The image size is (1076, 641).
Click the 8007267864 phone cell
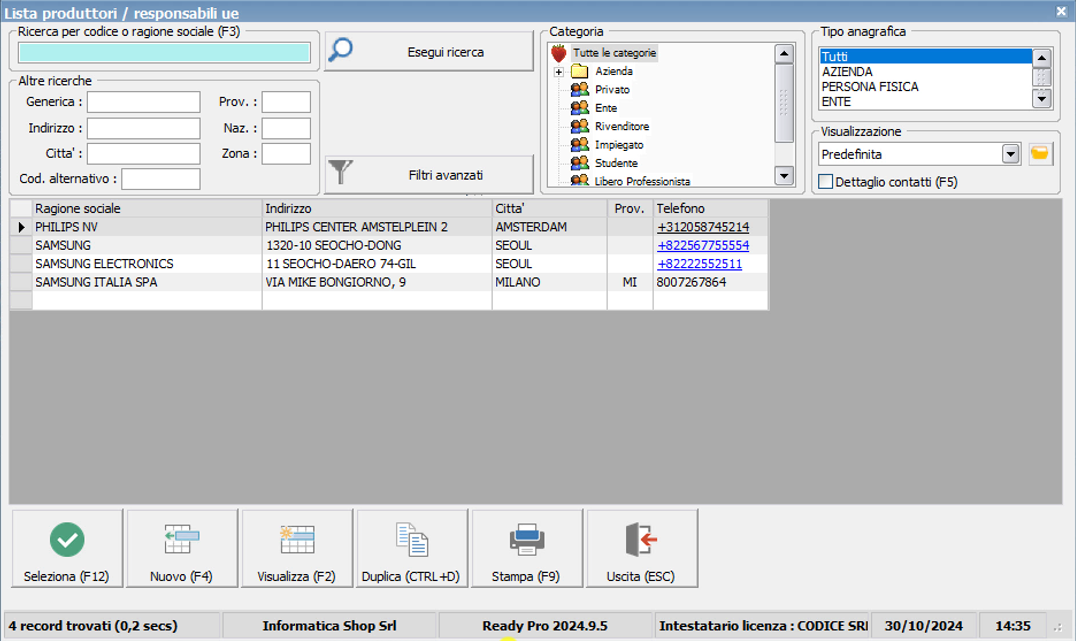point(710,282)
